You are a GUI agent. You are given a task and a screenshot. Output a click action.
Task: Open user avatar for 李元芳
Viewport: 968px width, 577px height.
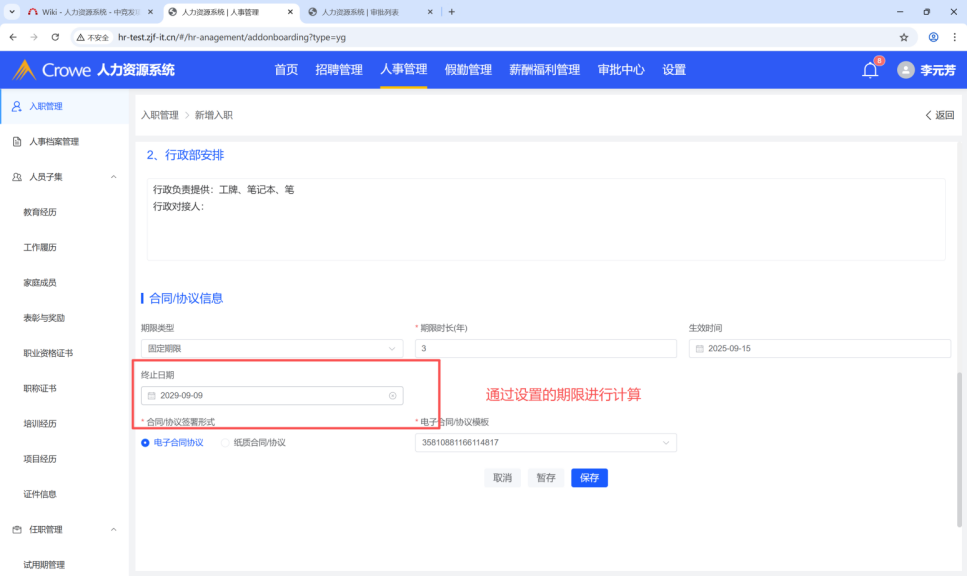(906, 70)
